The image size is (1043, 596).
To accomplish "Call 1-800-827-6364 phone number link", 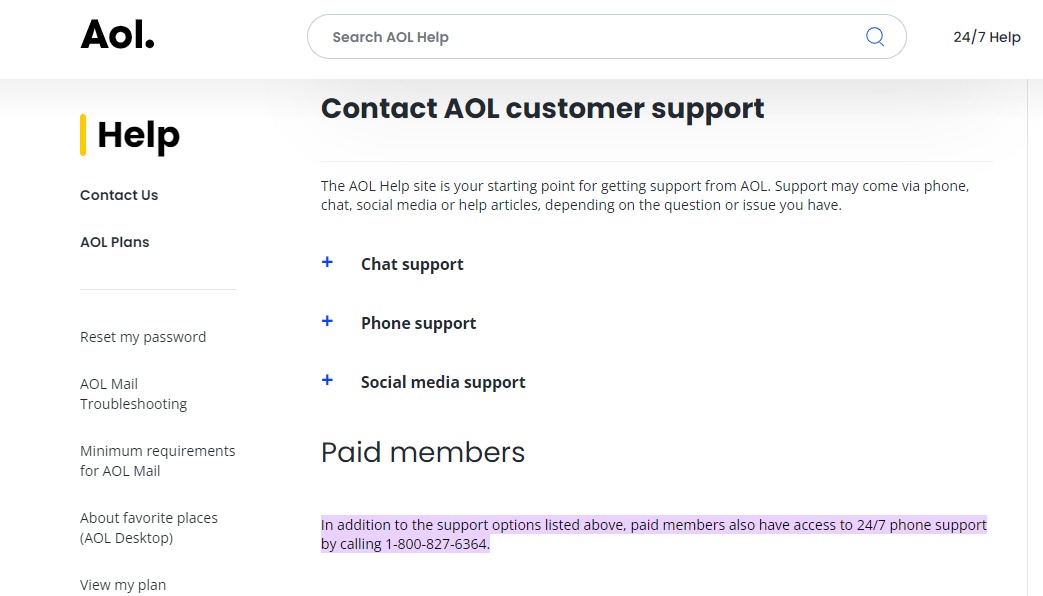I will pos(435,544).
